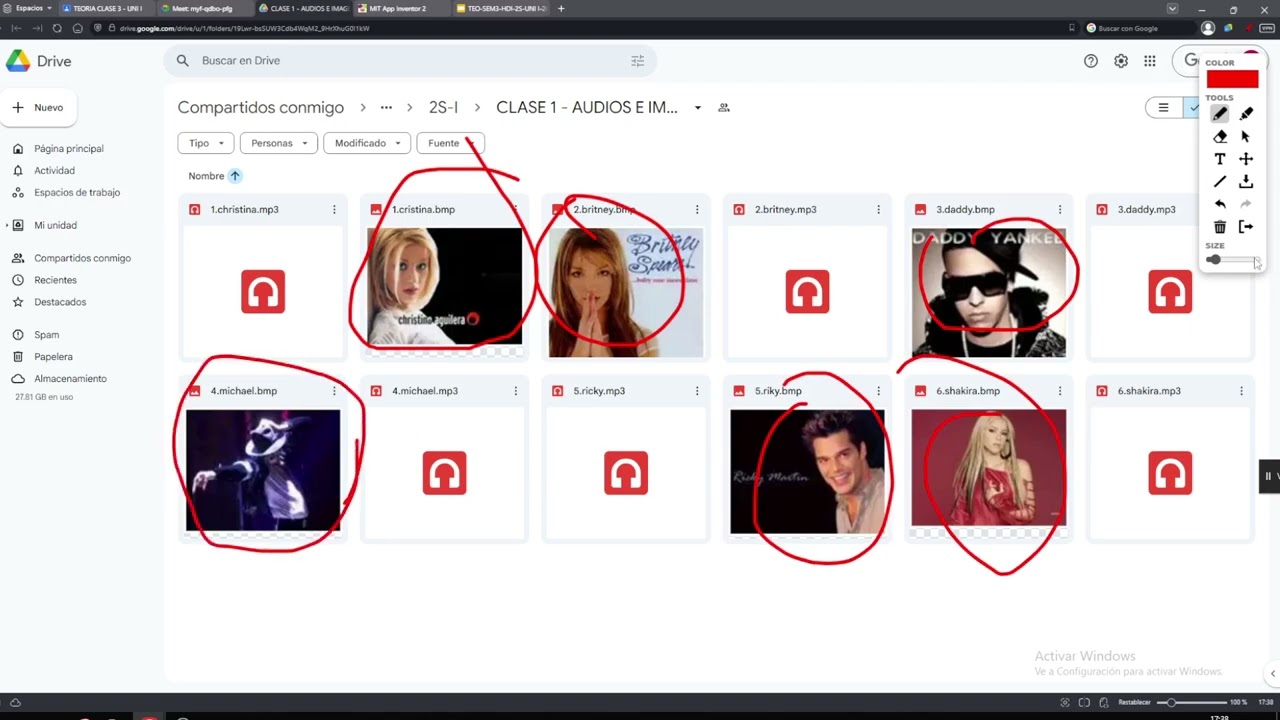The width and height of the screenshot is (1280, 720).
Task: Click the download annotation icon
Action: coord(1246,182)
